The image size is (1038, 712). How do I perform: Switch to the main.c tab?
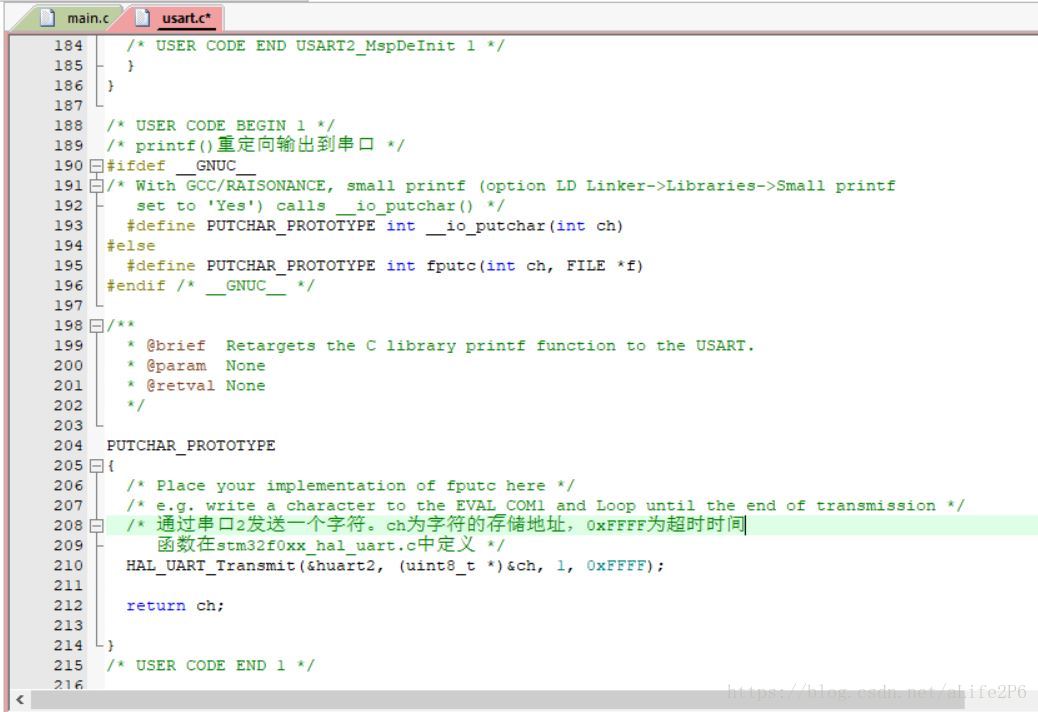tap(73, 18)
